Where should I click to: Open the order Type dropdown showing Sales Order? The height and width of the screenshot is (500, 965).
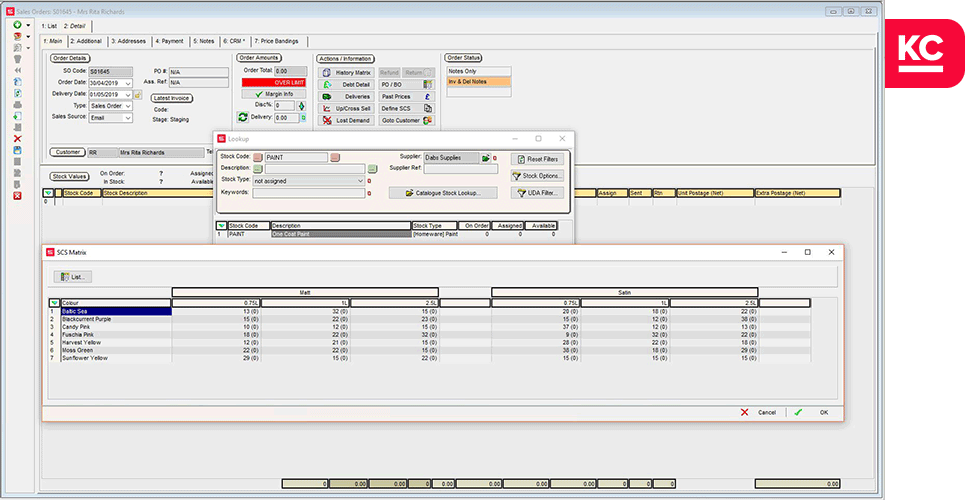tap(128, 106)
